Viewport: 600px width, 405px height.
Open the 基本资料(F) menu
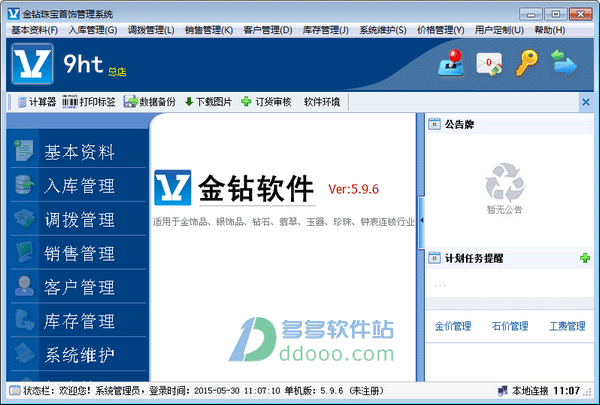point(34,30)
